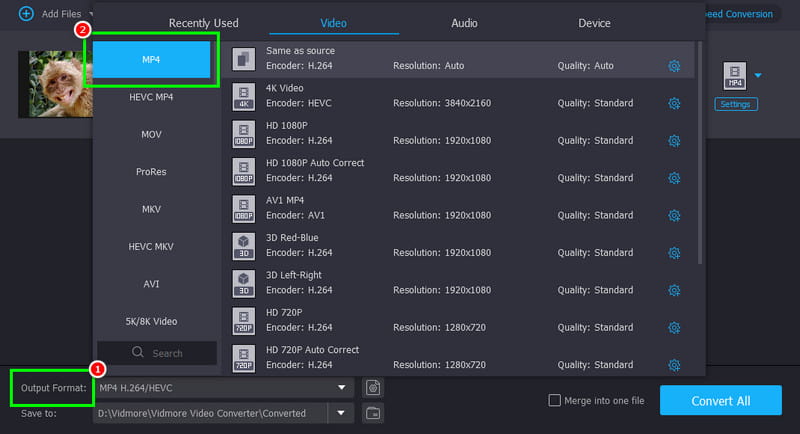Click the 3D Red-Blue preset icon
Screen dimensions: 800x434
tap(244, 246)
